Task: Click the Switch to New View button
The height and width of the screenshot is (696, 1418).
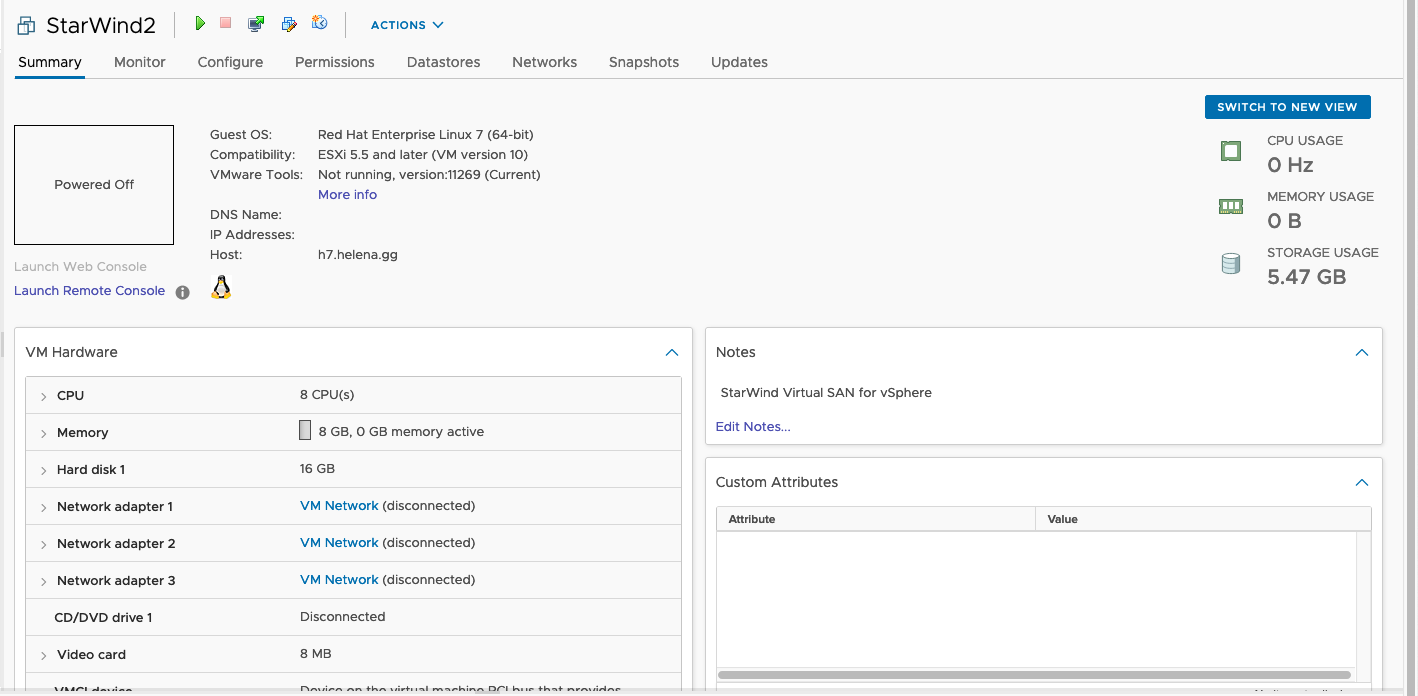Action: coord(1287,107)
